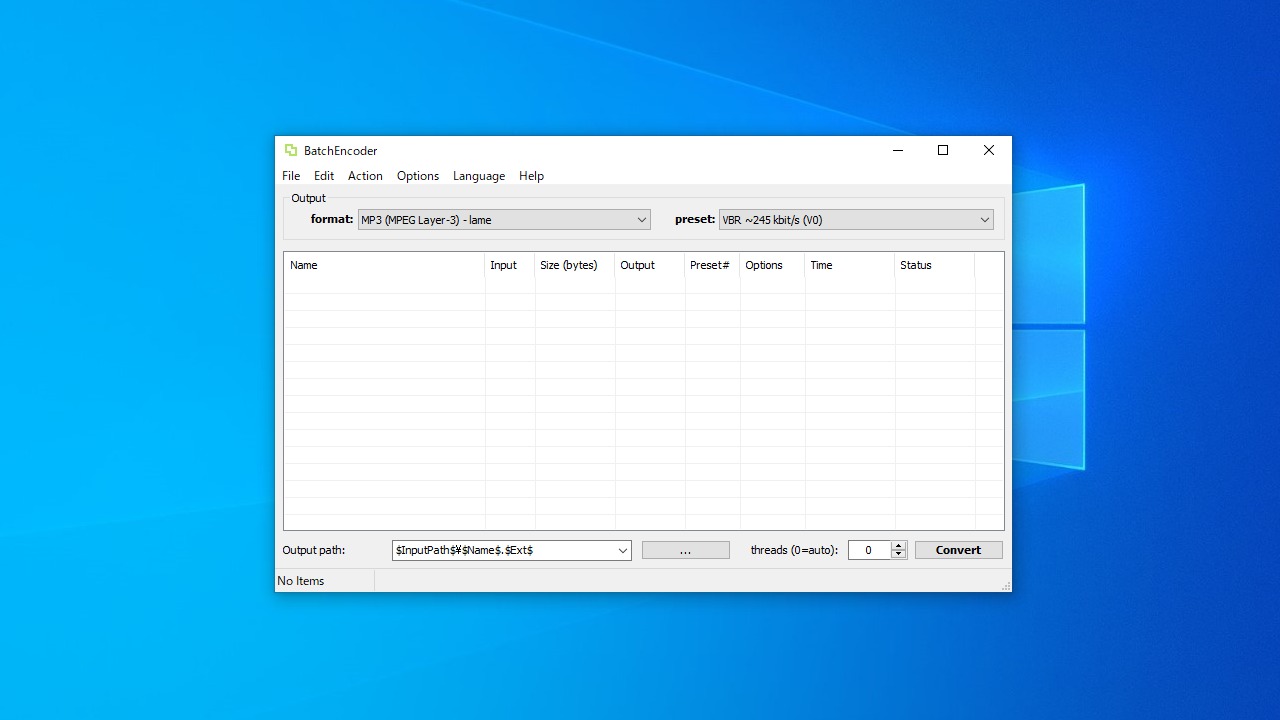Click the browse "..." button

[685, 550]
